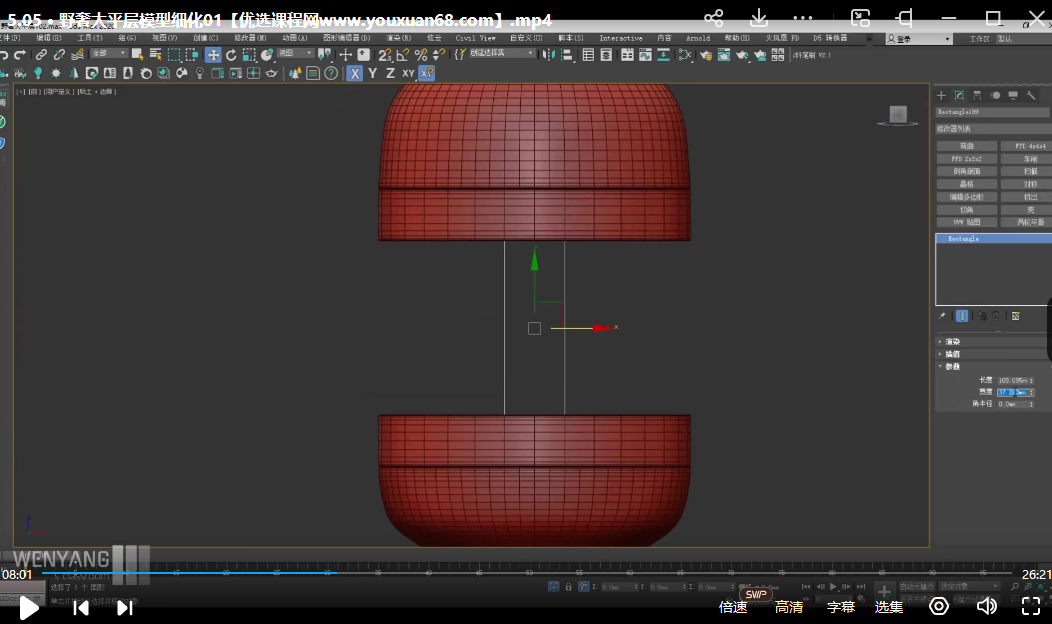Click the 编辑多边形 modifier button

966,197
